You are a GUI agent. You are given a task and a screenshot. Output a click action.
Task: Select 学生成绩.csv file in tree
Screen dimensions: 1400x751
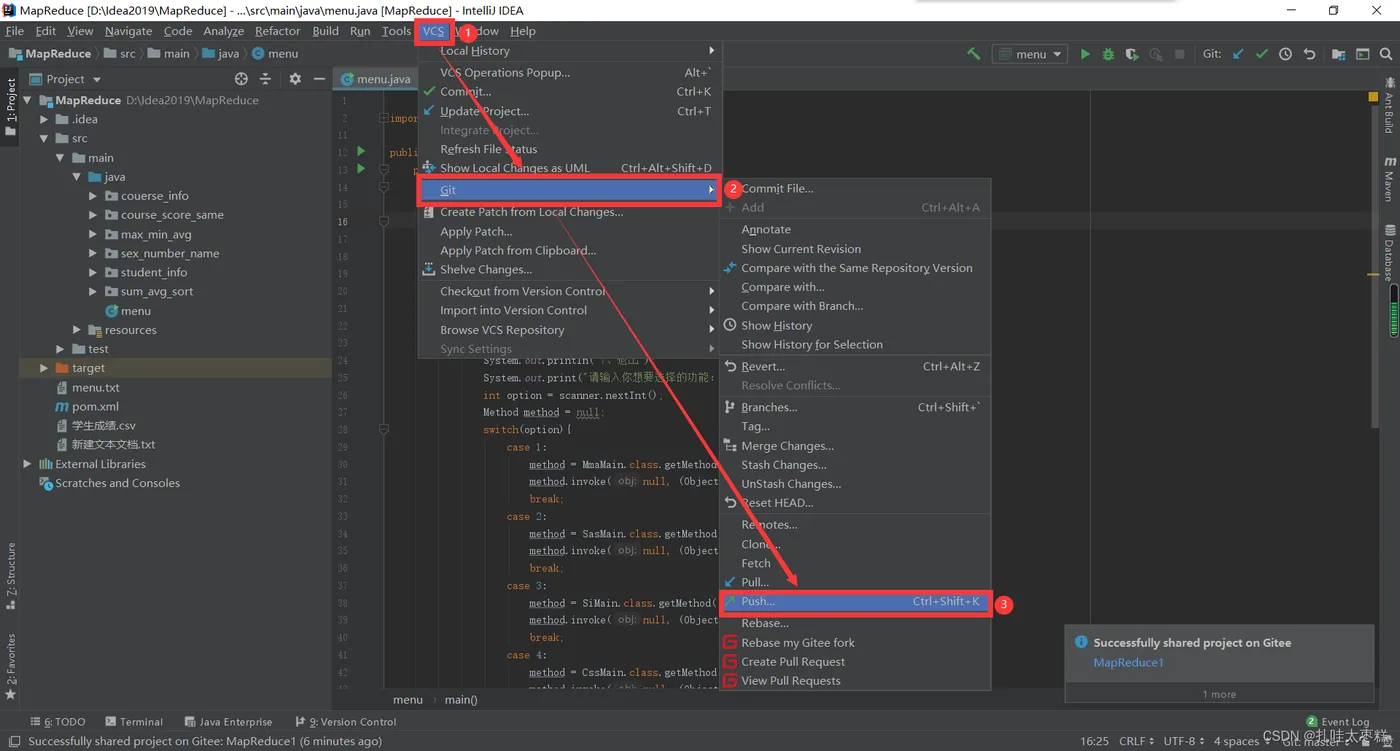click(x=103, y=426)
